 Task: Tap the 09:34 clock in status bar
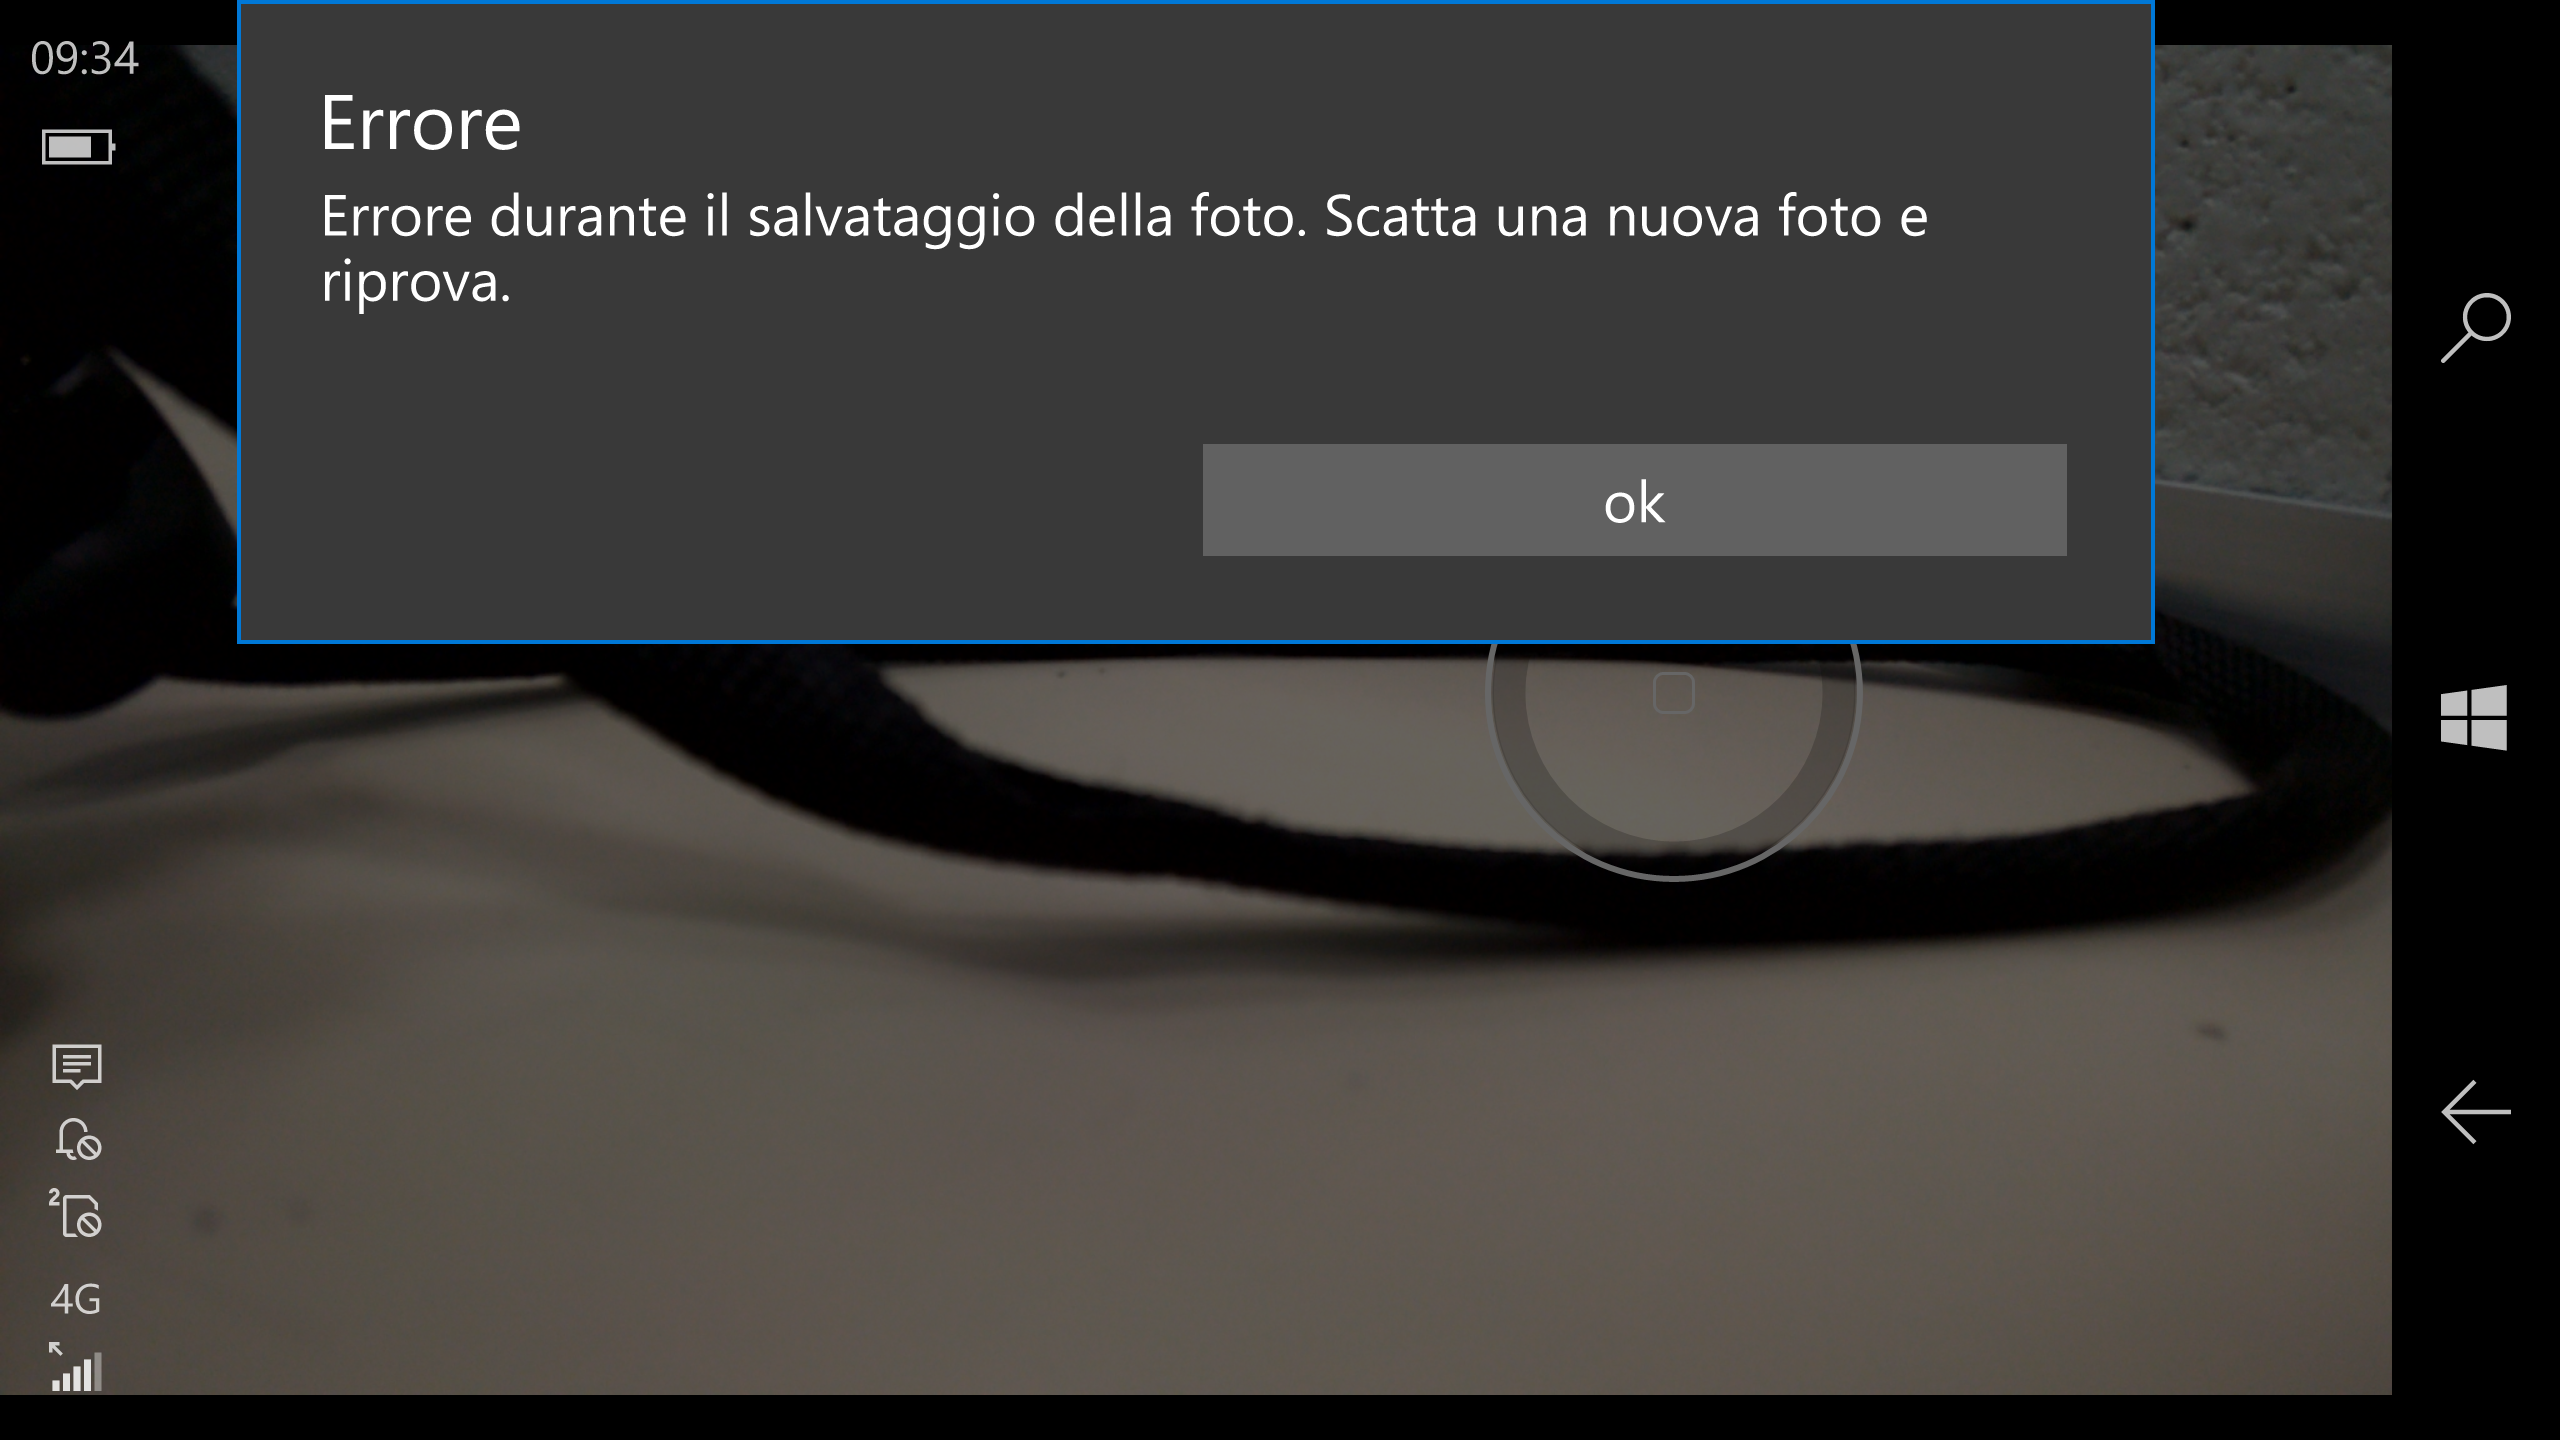[x=84, y=58]
